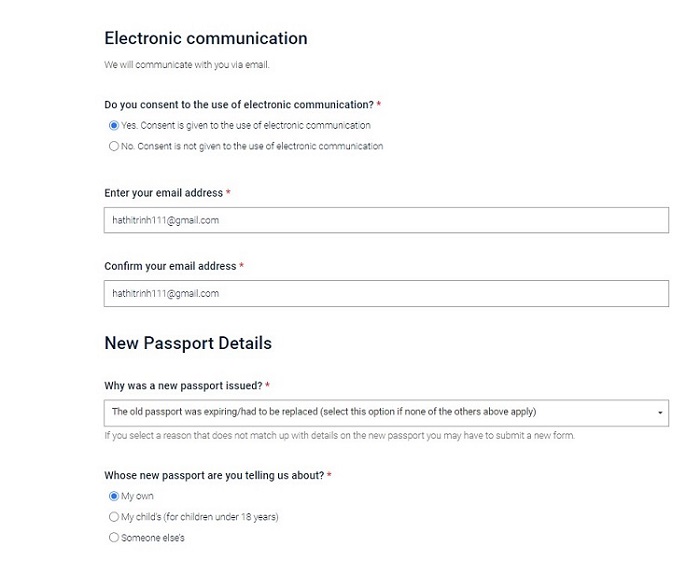Select the Someone else's passport radio

tap(113, 538)
